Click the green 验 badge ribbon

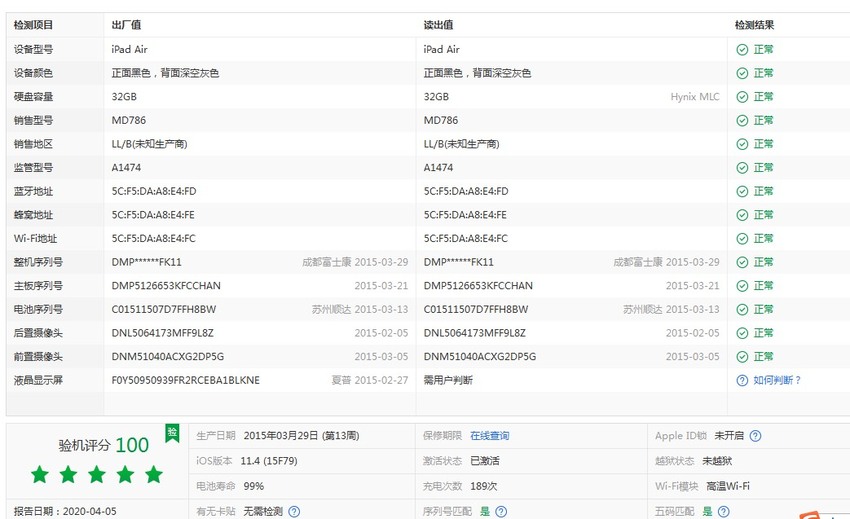point(172,433)
